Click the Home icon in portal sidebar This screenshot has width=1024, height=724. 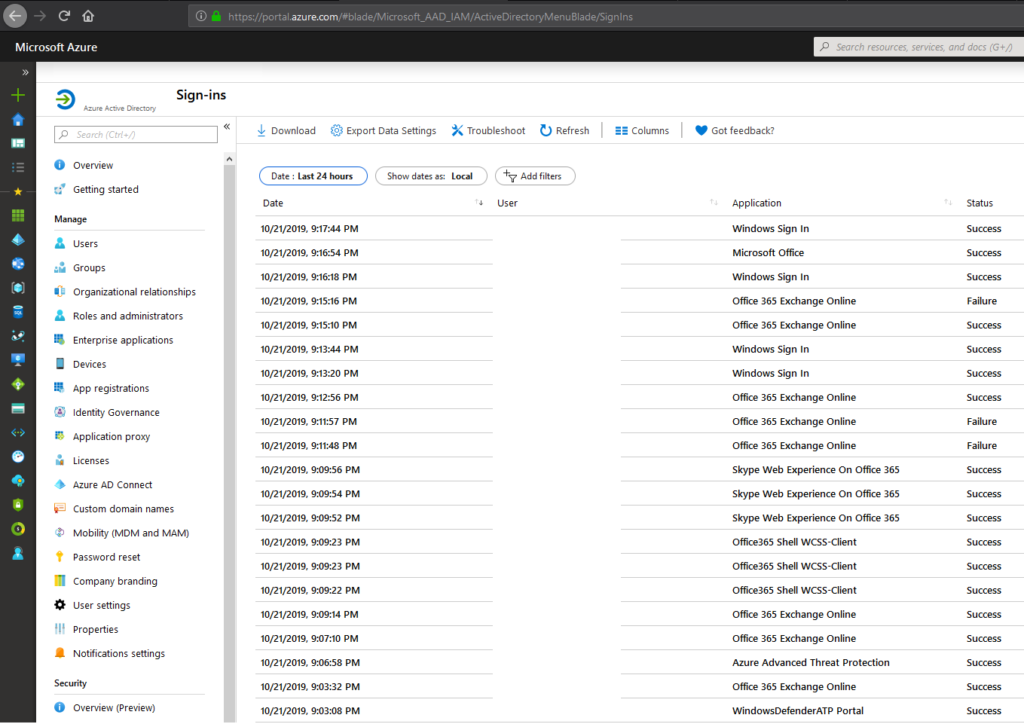[x=18, y=119]
